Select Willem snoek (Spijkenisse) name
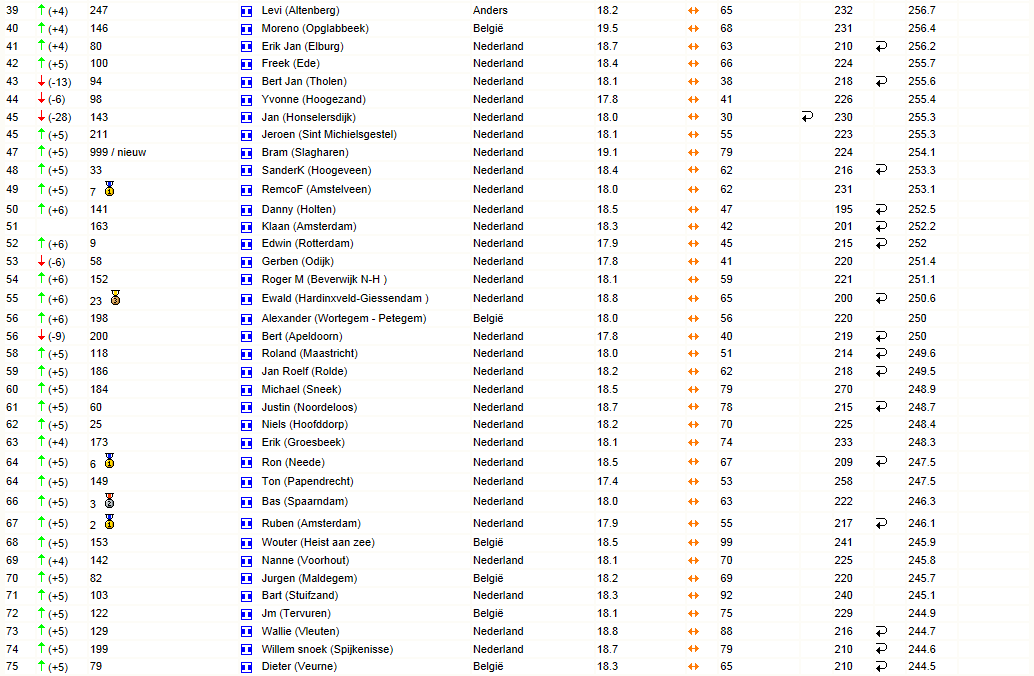Viewport: 1034px width, 676px height. [327, 649]
